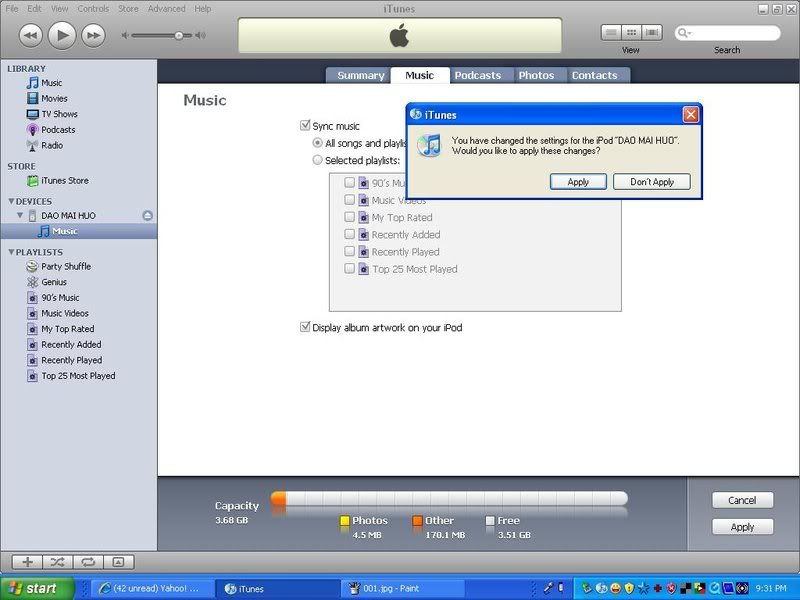Viewport: 800px width, 600px height.
Task: Select the Party Shuffle playlist
Action: point(66,266)
